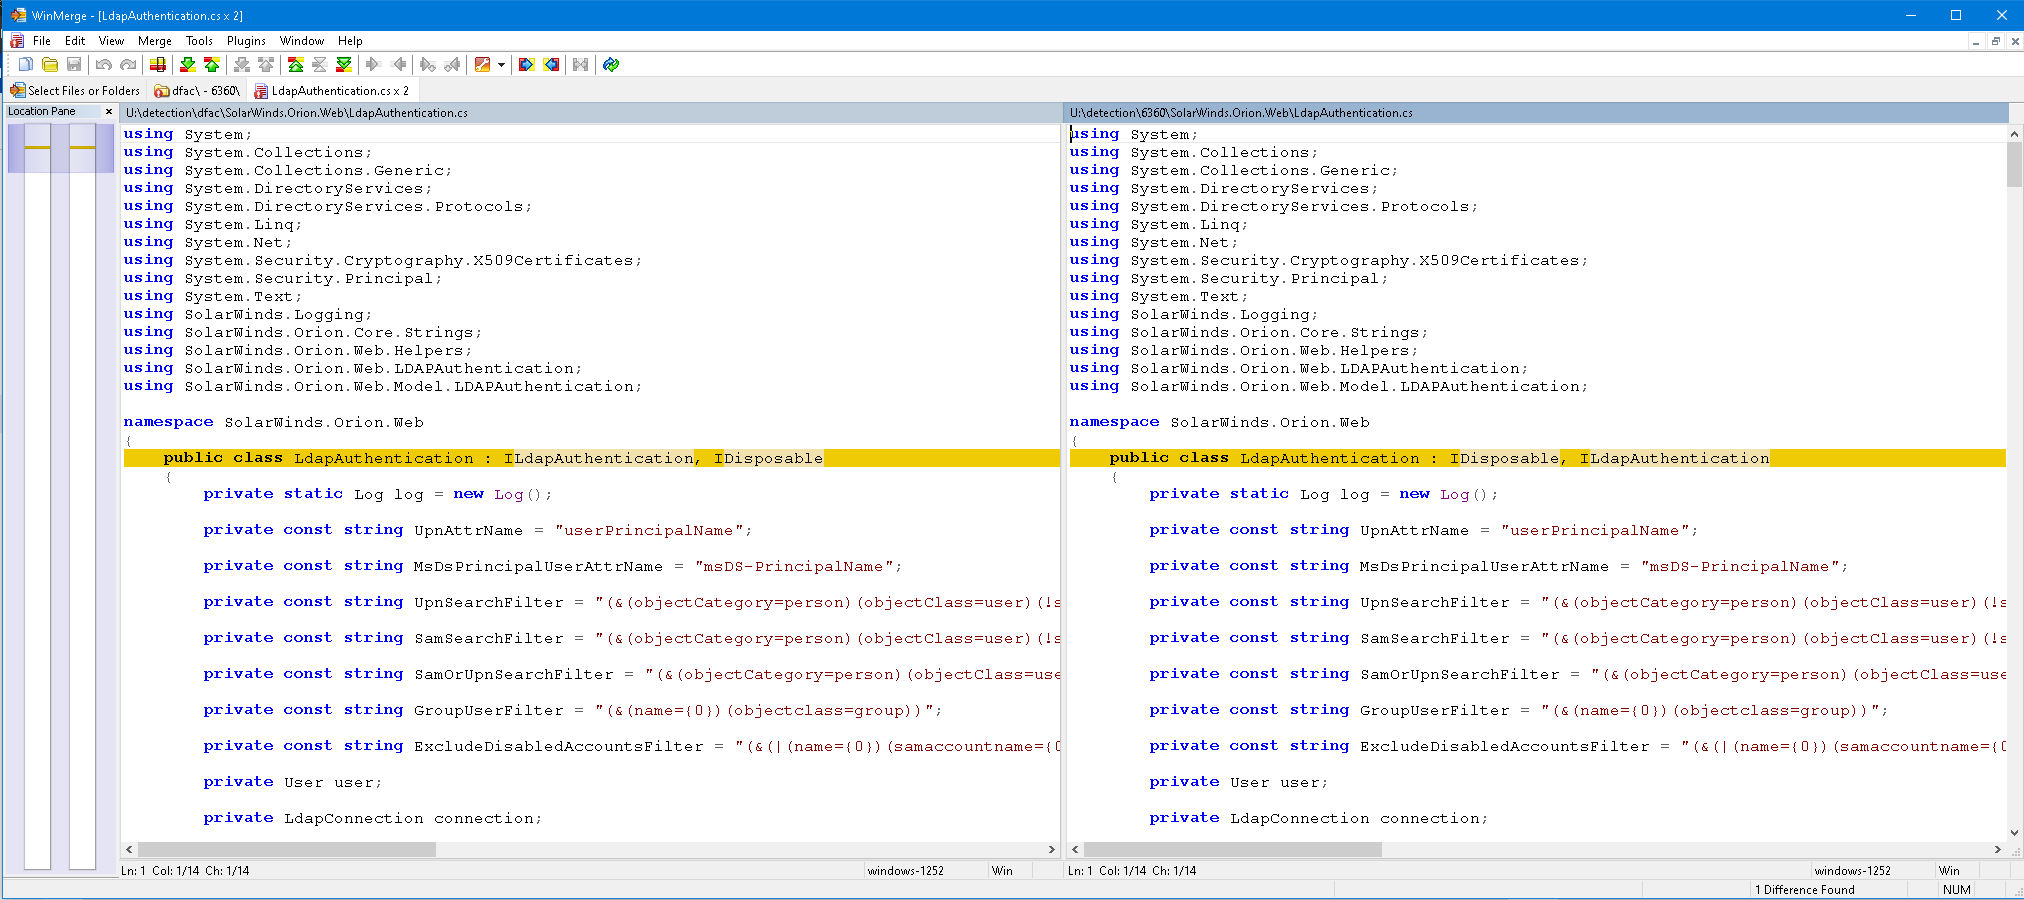The image size is (2024, 900).
Task: Open the Plugins menu
Action: tap(246, 41)
